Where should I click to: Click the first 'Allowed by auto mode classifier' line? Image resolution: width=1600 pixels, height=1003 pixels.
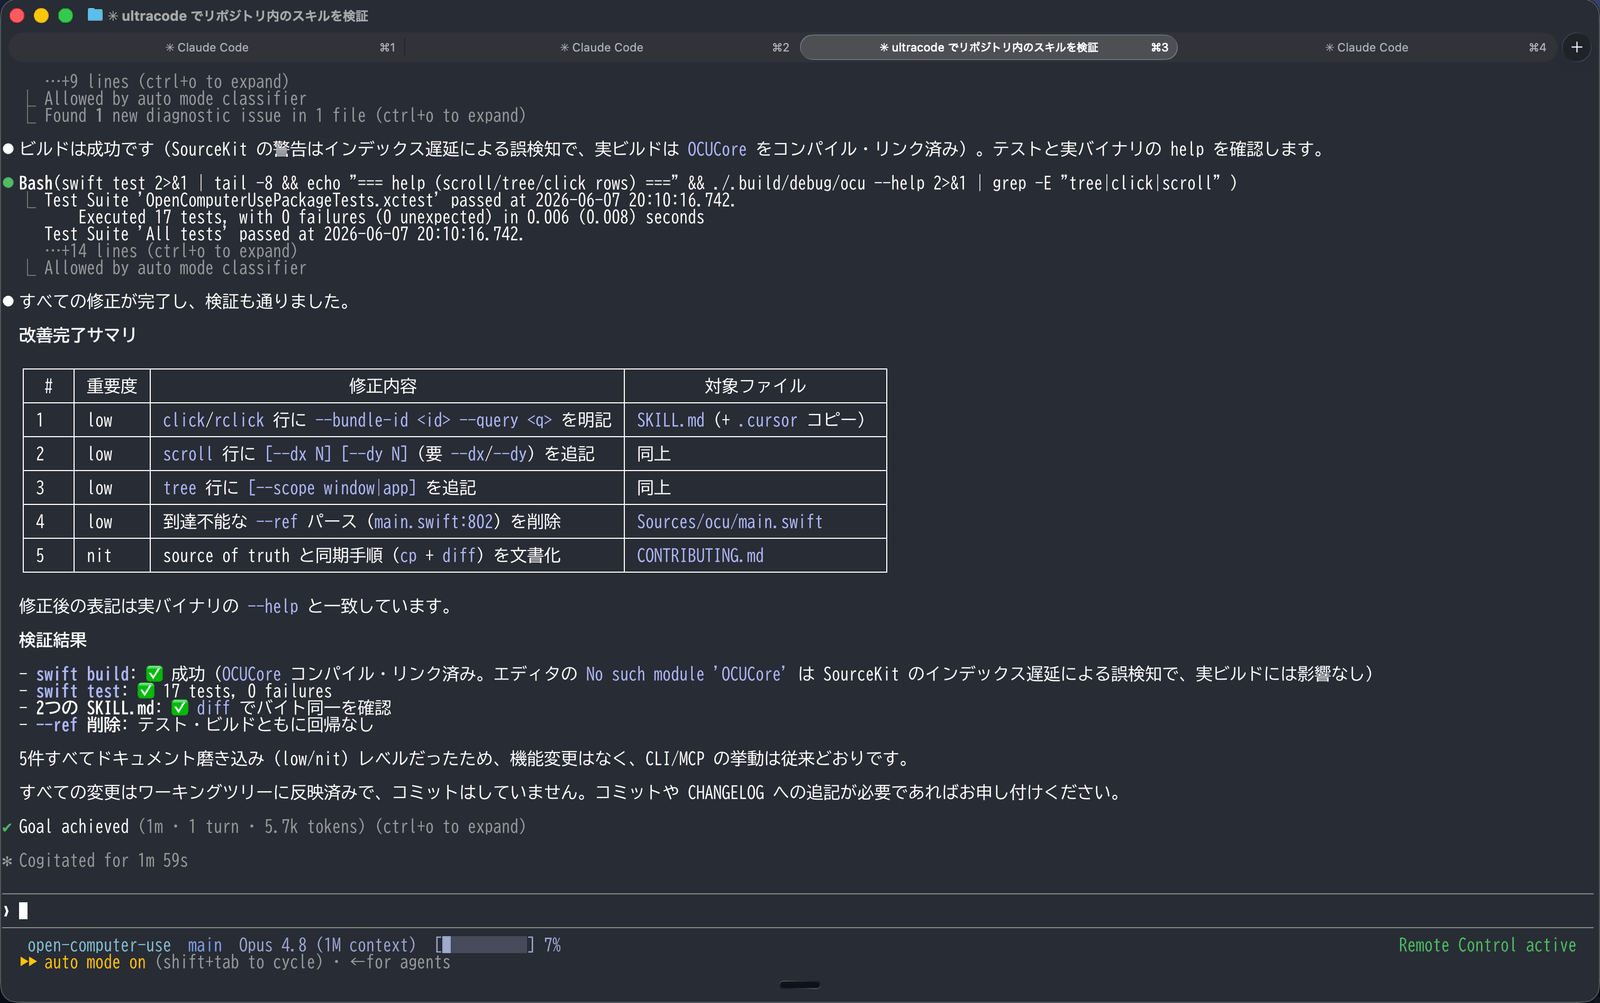[x=175, y=98]
